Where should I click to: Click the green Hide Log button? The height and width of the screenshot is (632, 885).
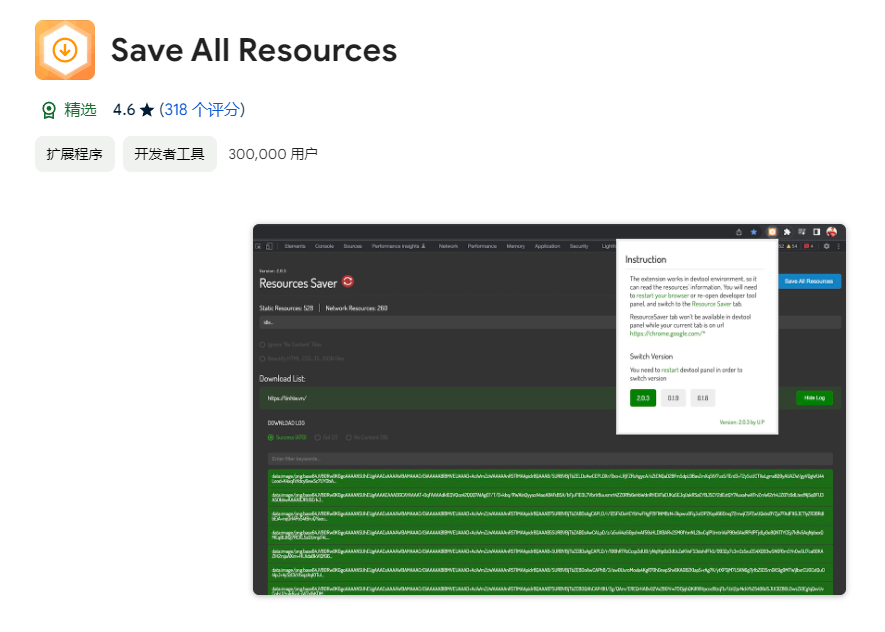pyautogui.click(x=814, y=398)
